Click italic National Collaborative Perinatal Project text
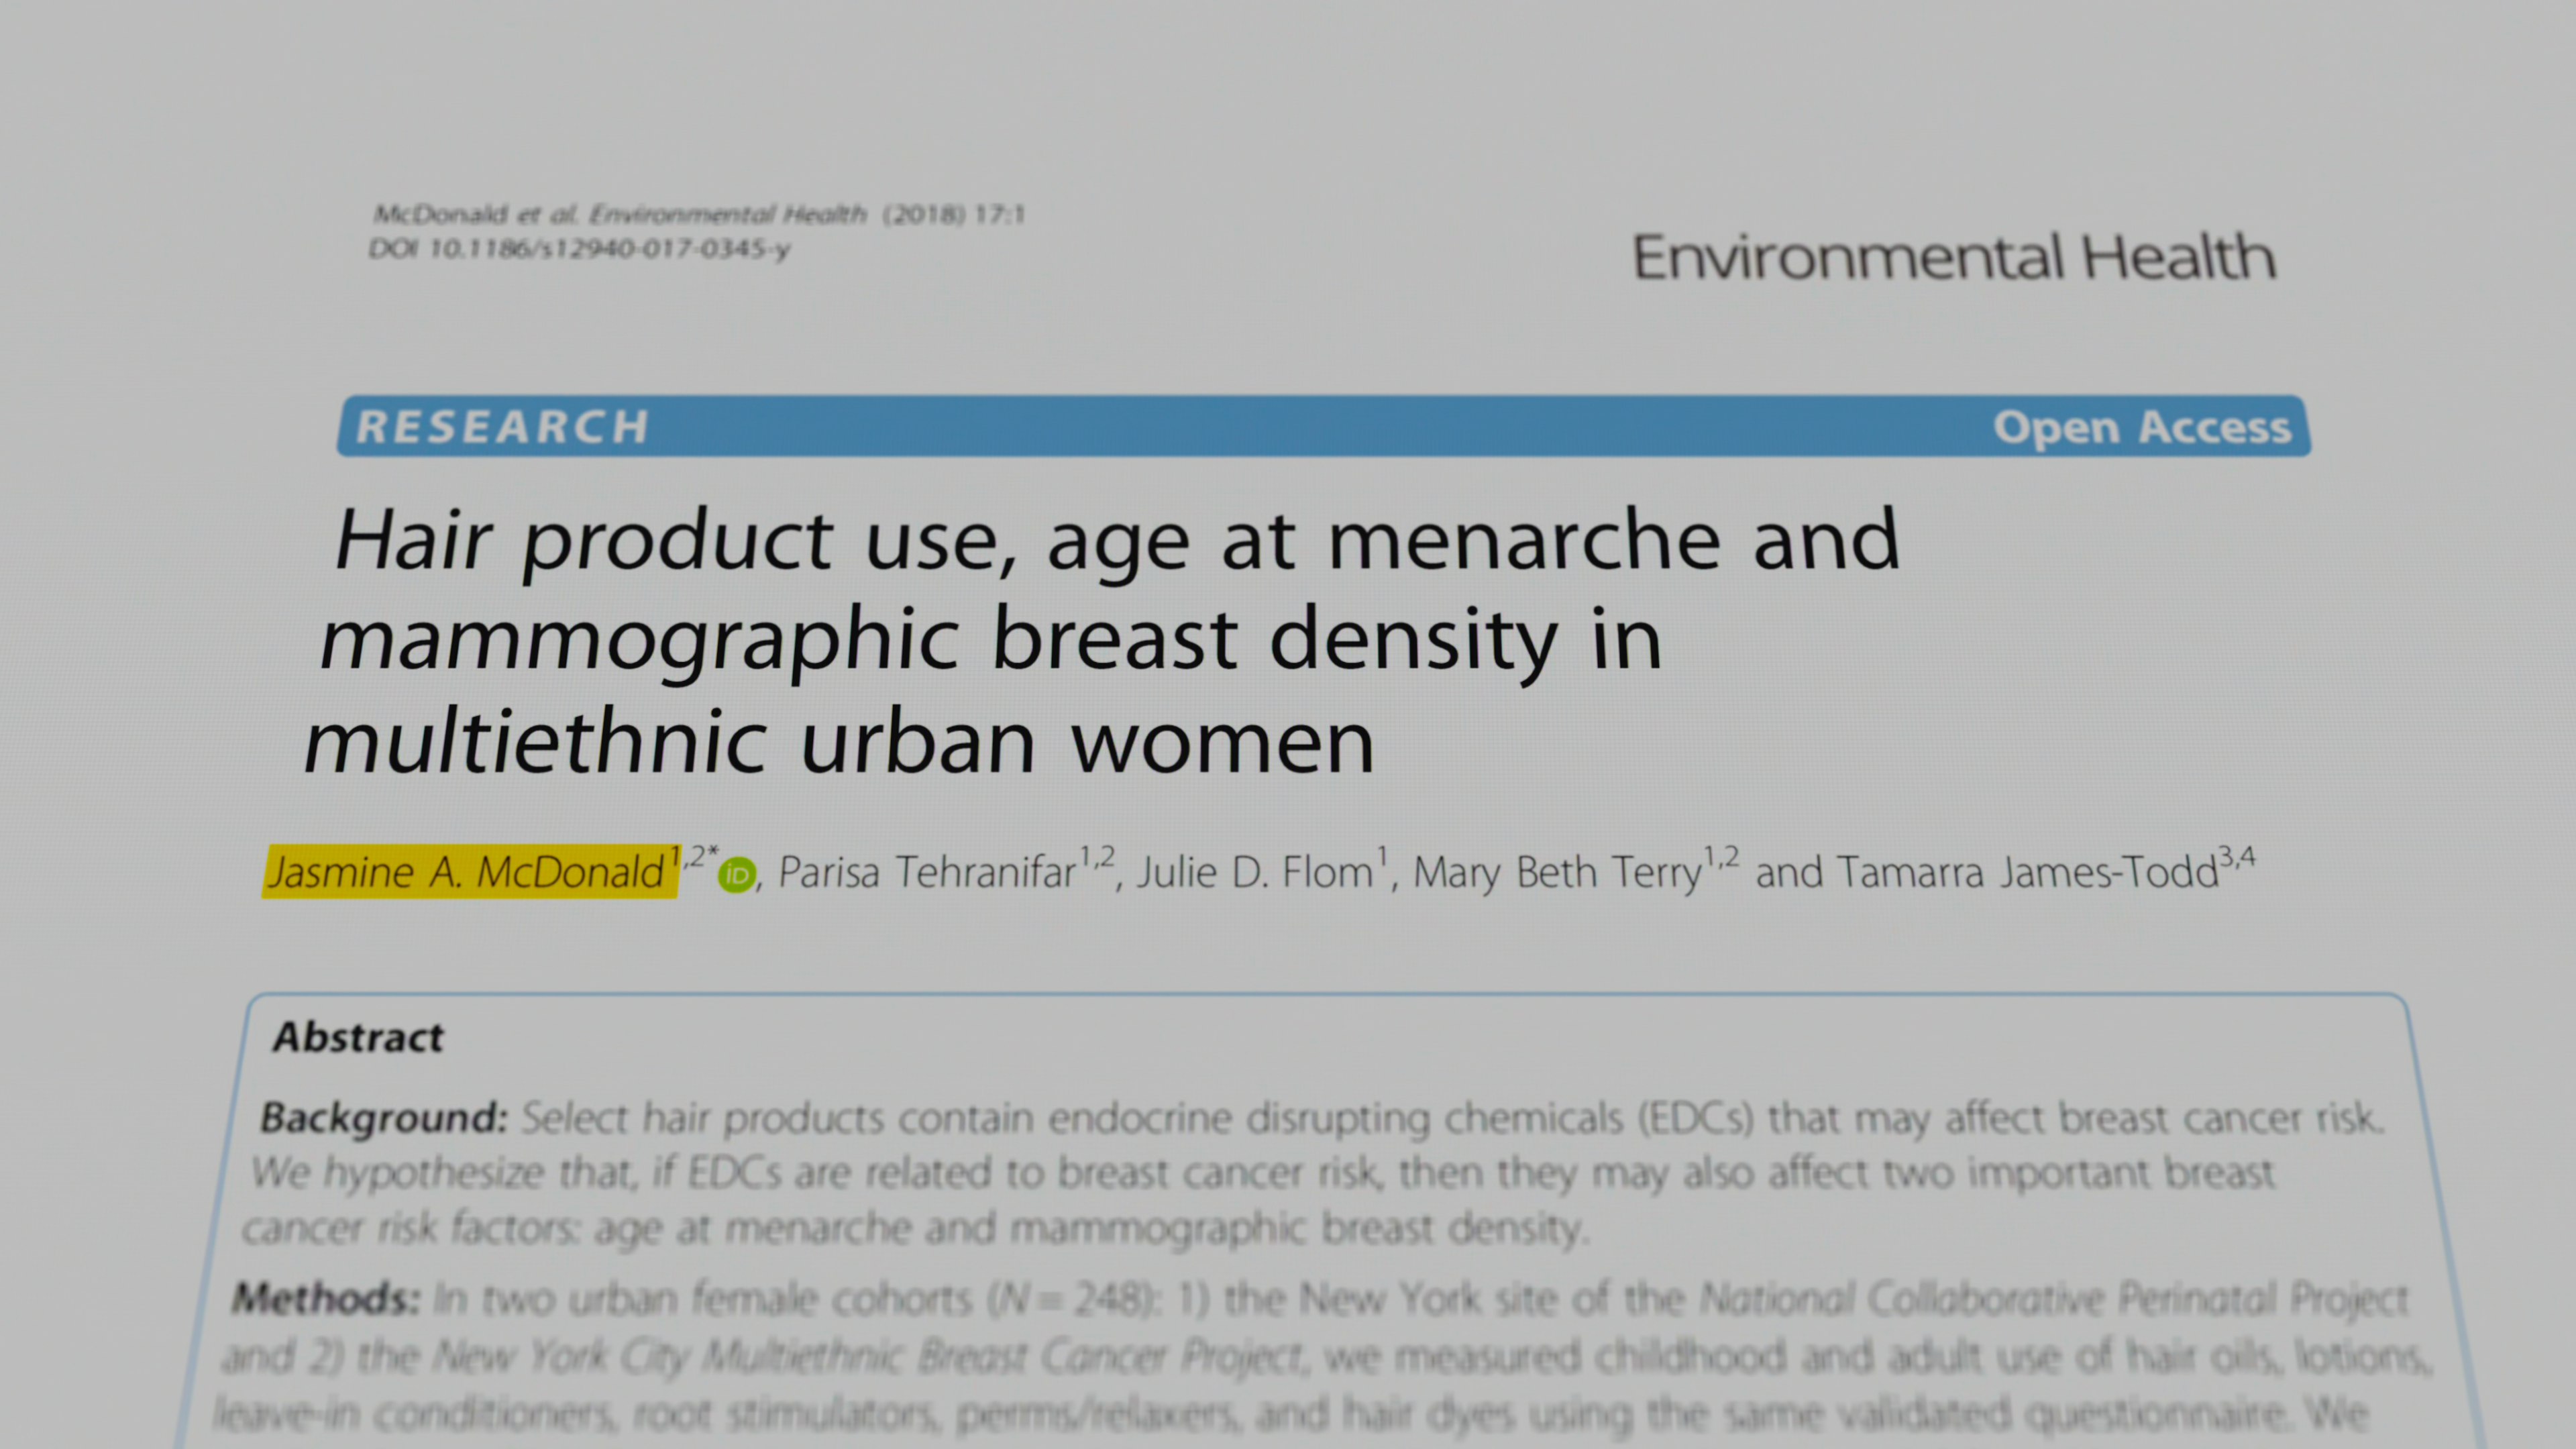The width and height of the screenshot is (2576, 1449). [2054, 1299]
